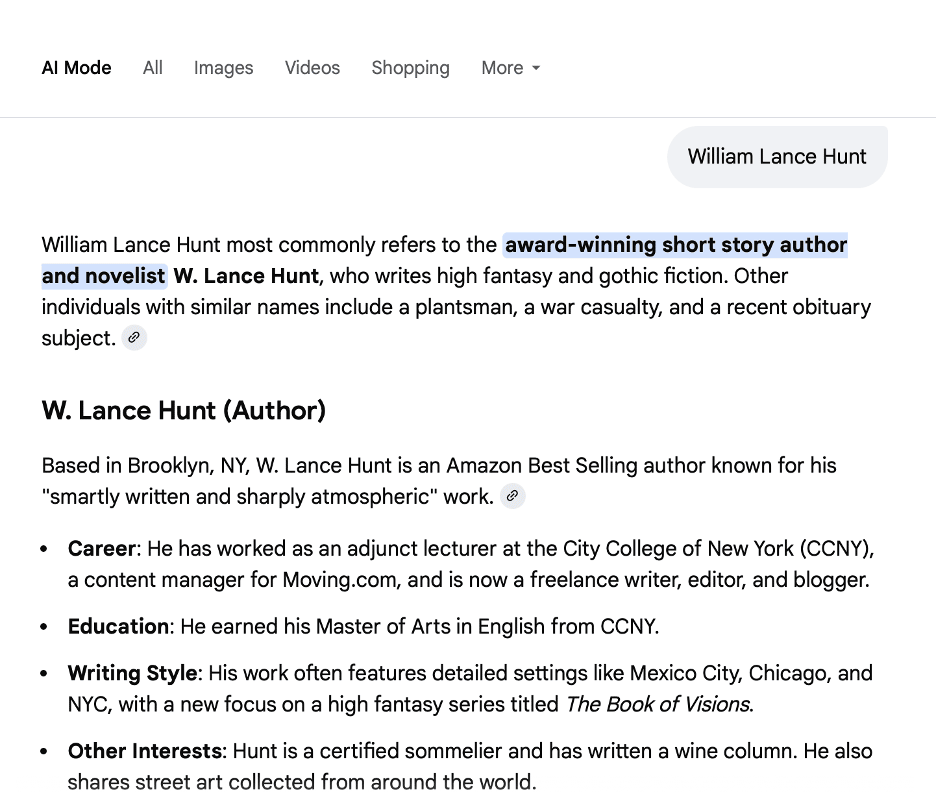Image resolution: width=936 pixels, height=792 pixels.
Task: Click the bold "Other Interests" bullet label
Action: pos(145,751)
